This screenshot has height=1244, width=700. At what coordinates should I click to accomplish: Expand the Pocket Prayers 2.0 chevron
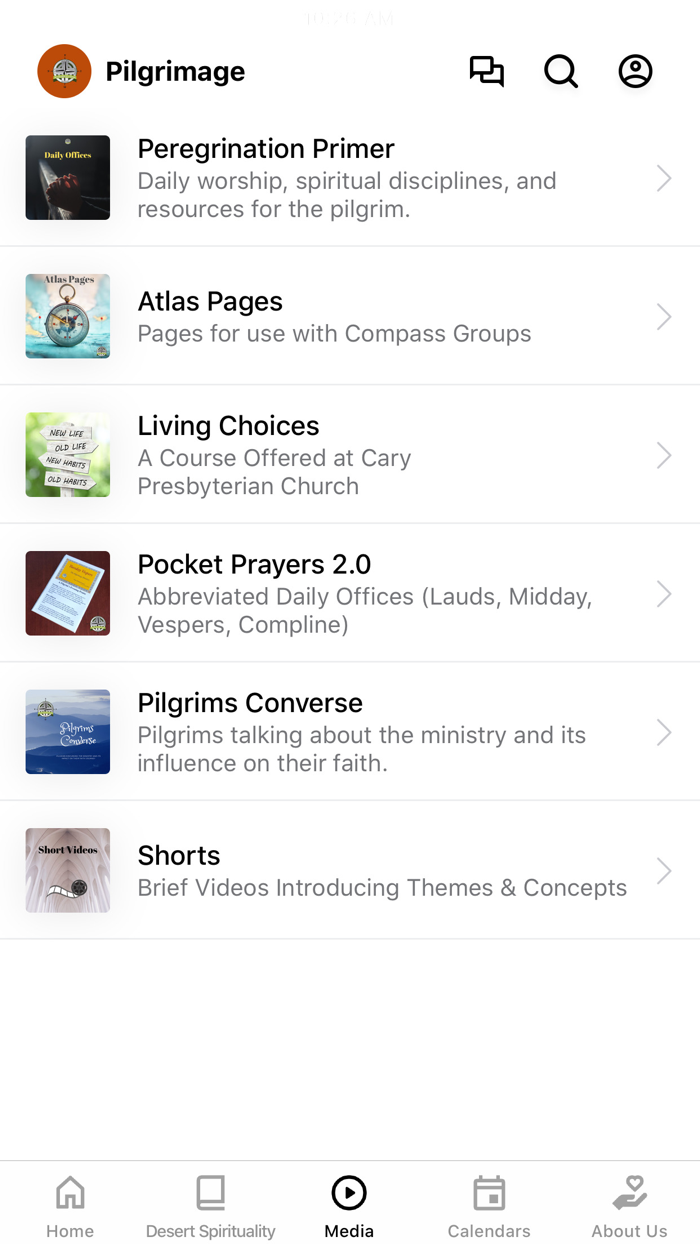pyautogui.click(x=663, y=593)
